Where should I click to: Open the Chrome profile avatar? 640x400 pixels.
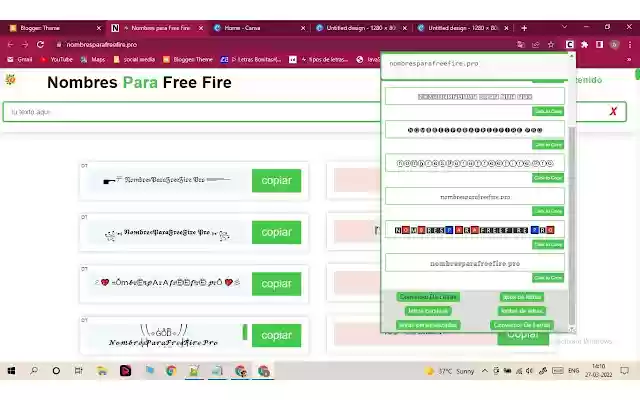click(x=614, y=44)
